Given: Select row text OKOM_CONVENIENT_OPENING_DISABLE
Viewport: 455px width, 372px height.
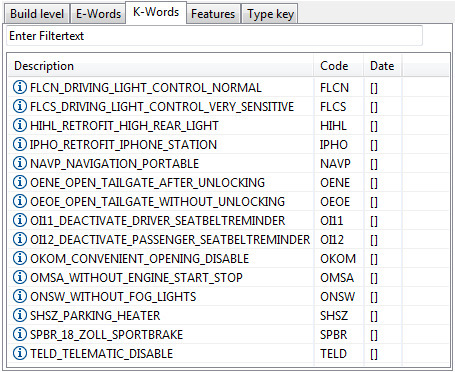Looking at the screenshot, I should 139,259.
